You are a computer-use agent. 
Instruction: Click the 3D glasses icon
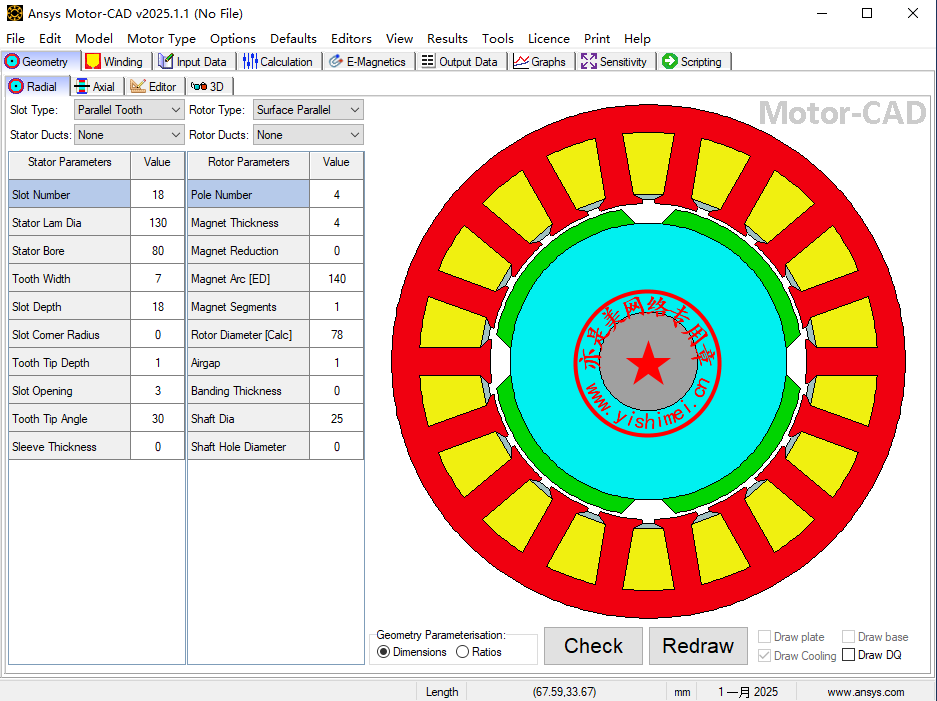pos(198,87)
